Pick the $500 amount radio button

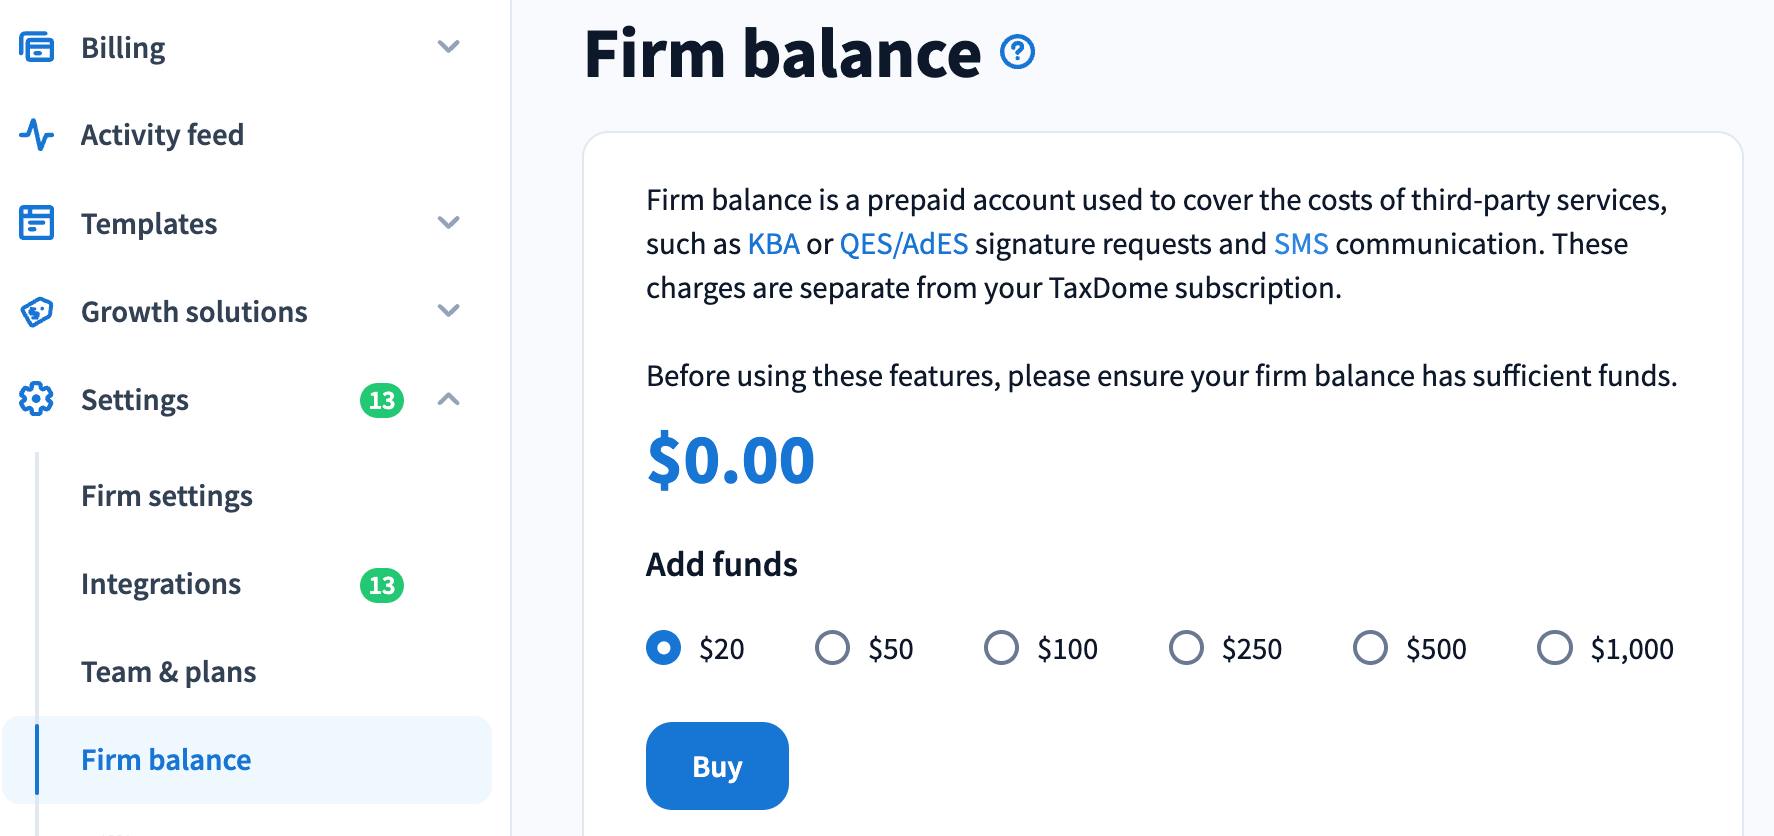(x=1370, y=648)
